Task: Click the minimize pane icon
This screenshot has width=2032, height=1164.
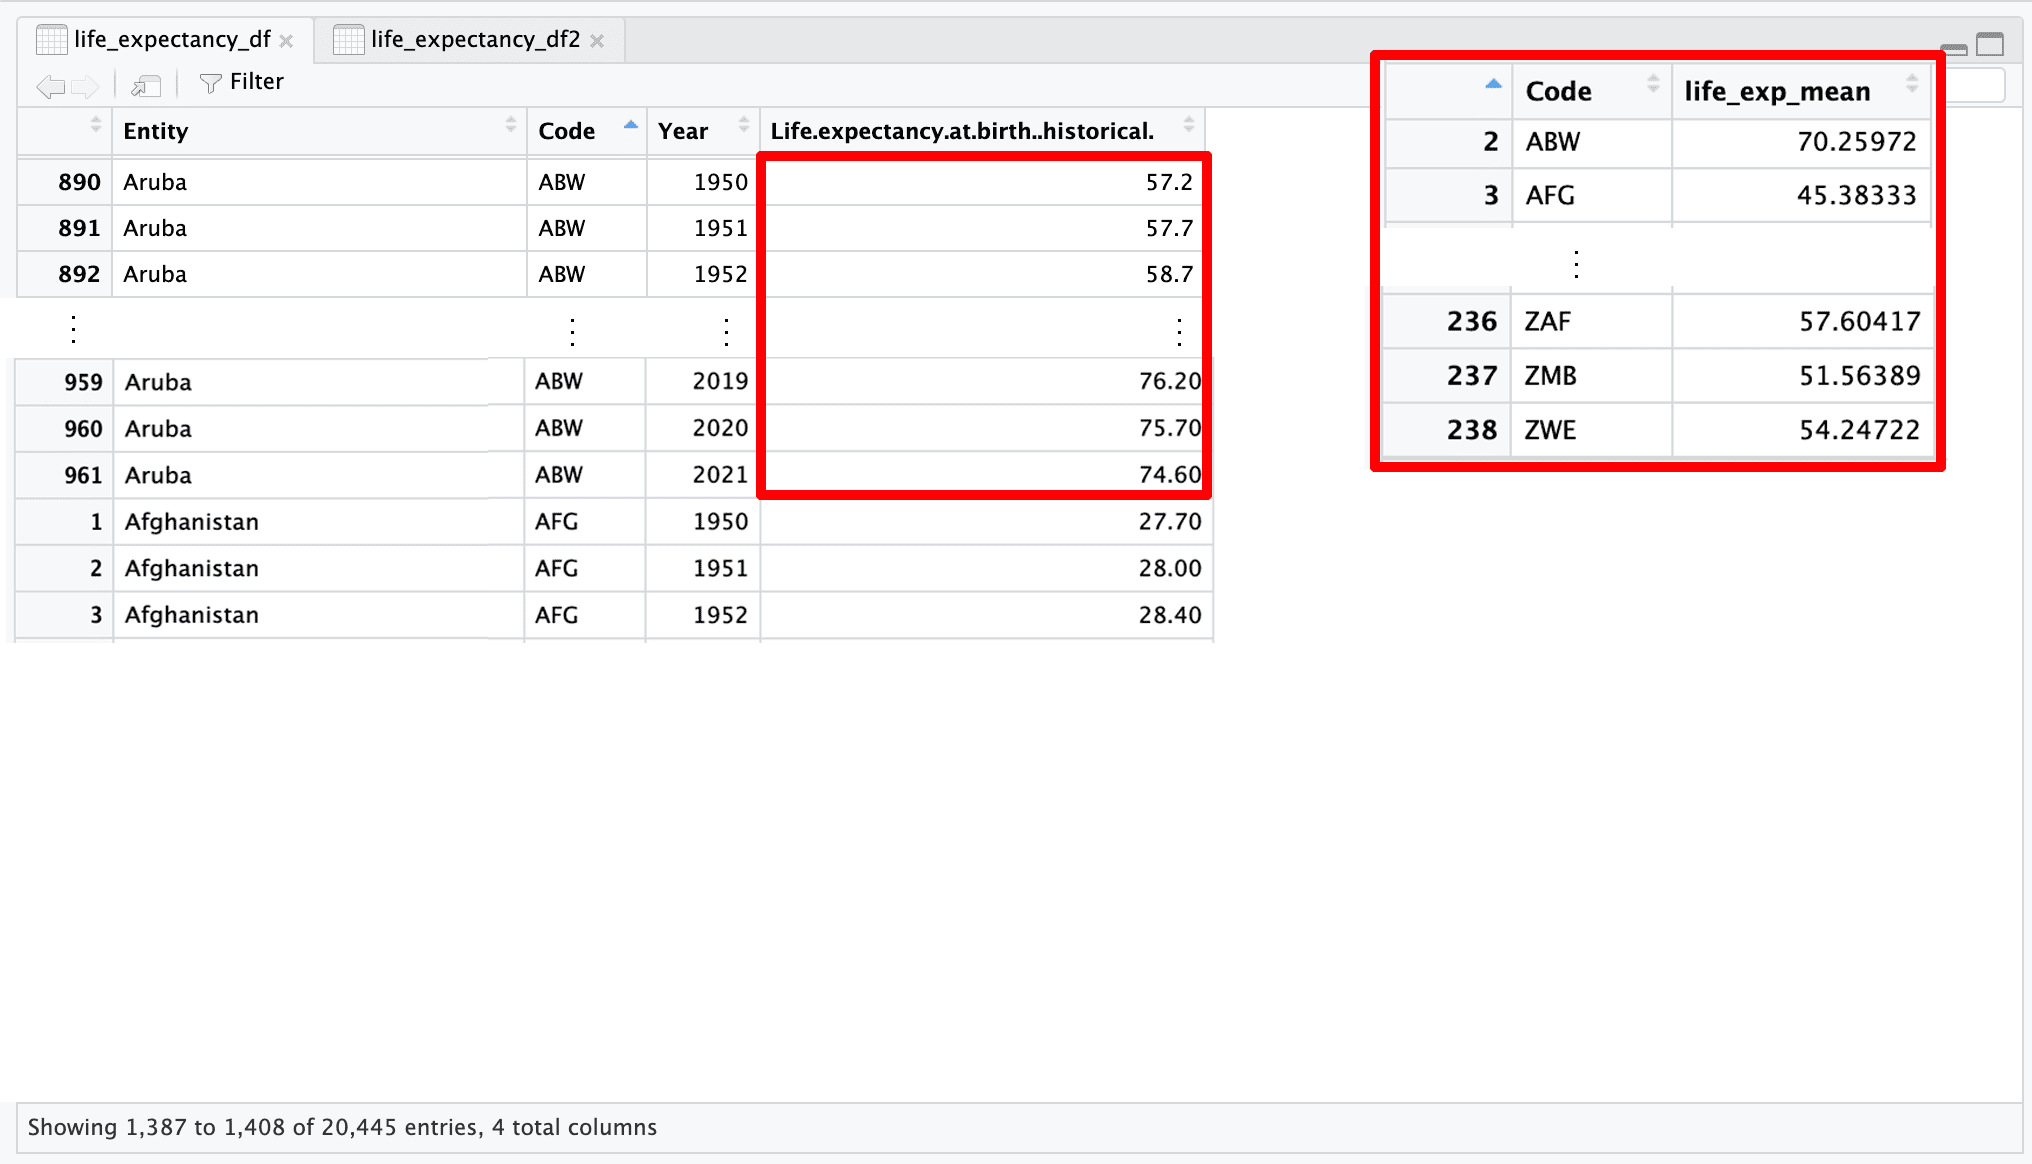Action: (x=1953, y=47)
